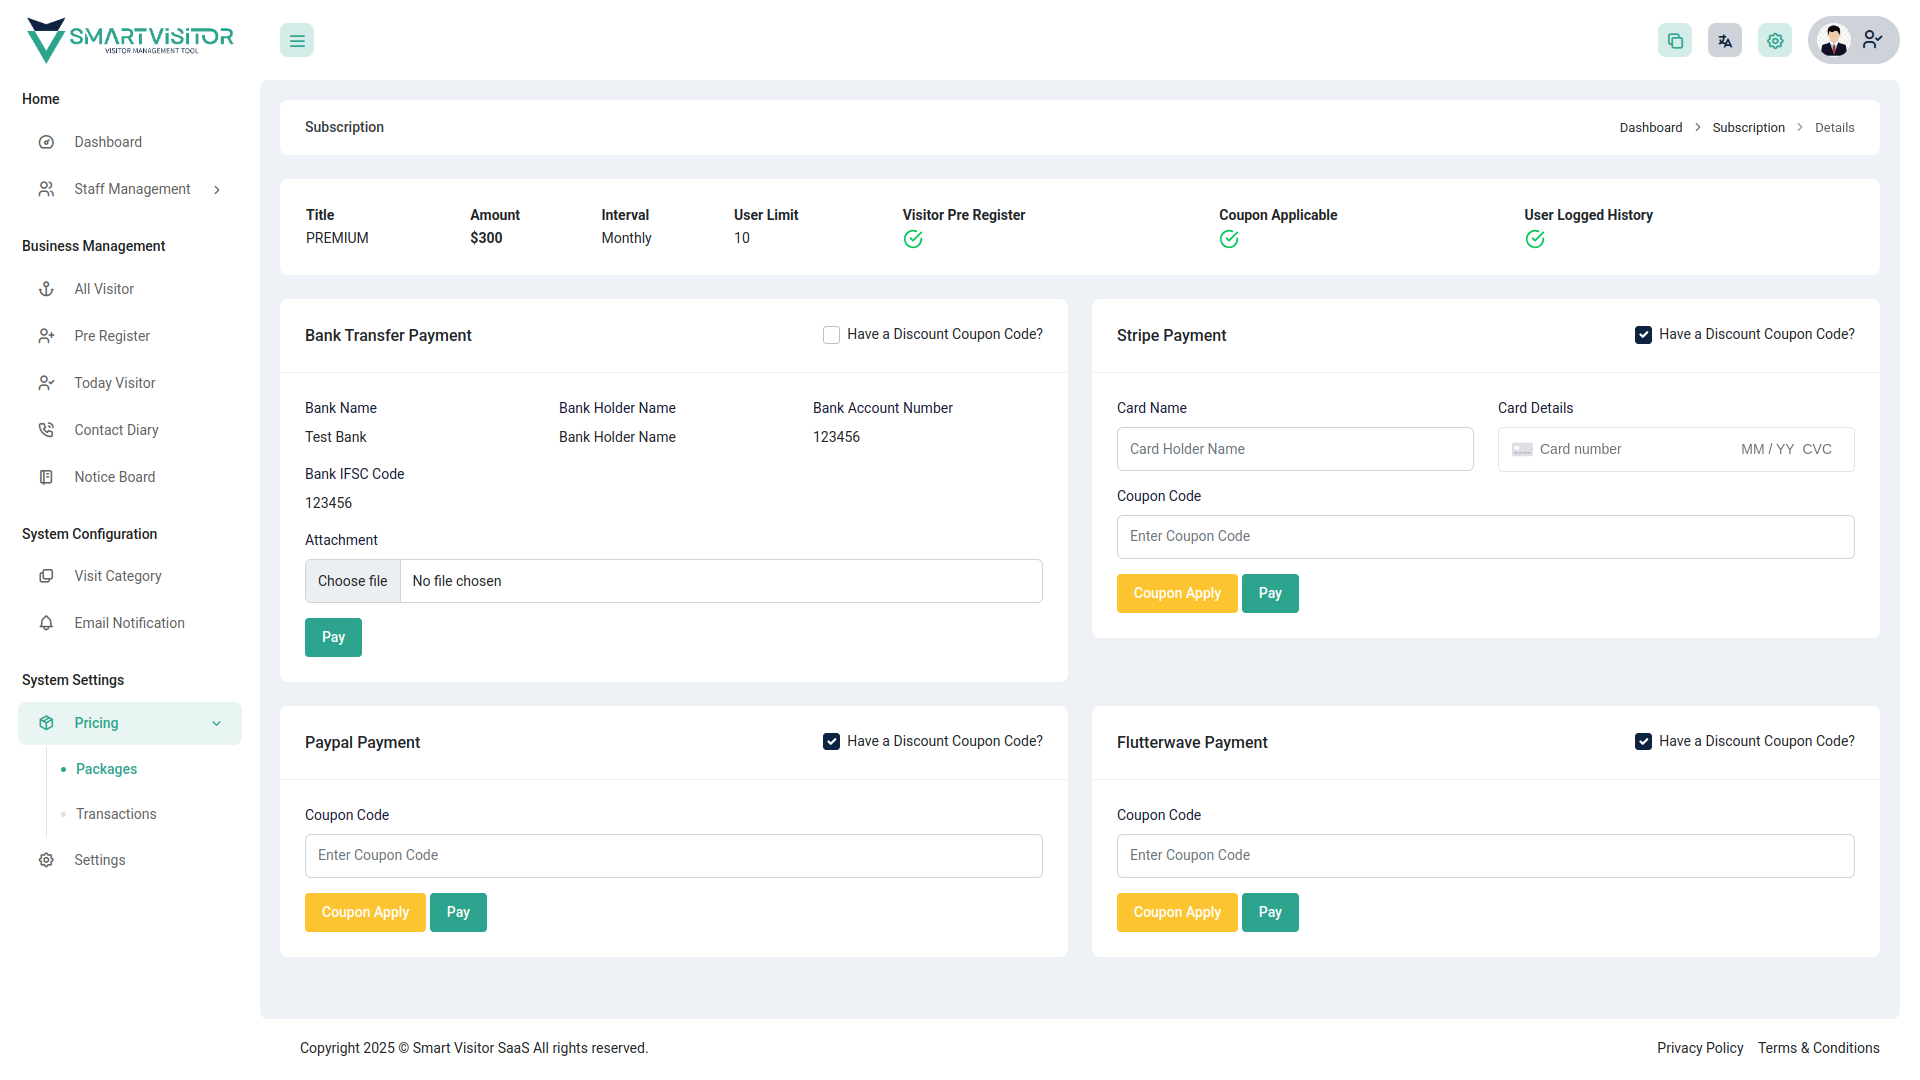Image resolution: width=1920 pixels, height=1080 pixels.
Task: Uncheck discount coupon on Stripe Payment
Action: point(1643,334)
